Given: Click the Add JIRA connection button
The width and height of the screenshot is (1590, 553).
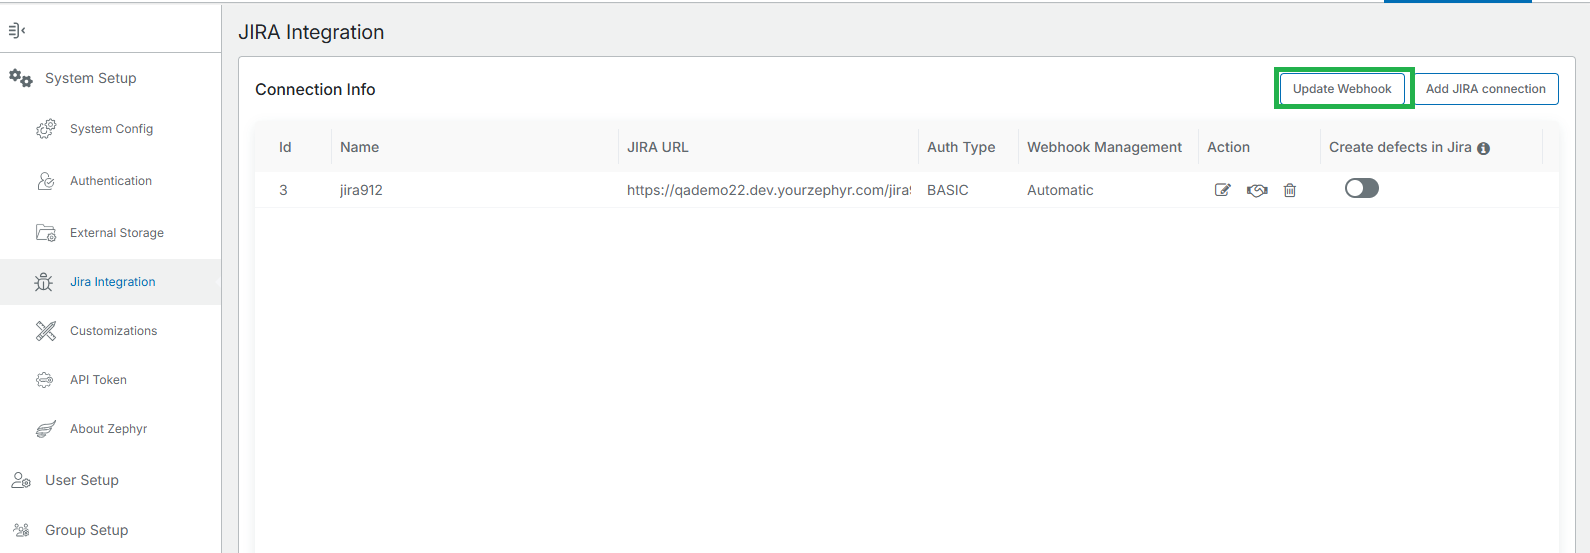Looking at the screenshot, I should 1485,89.
